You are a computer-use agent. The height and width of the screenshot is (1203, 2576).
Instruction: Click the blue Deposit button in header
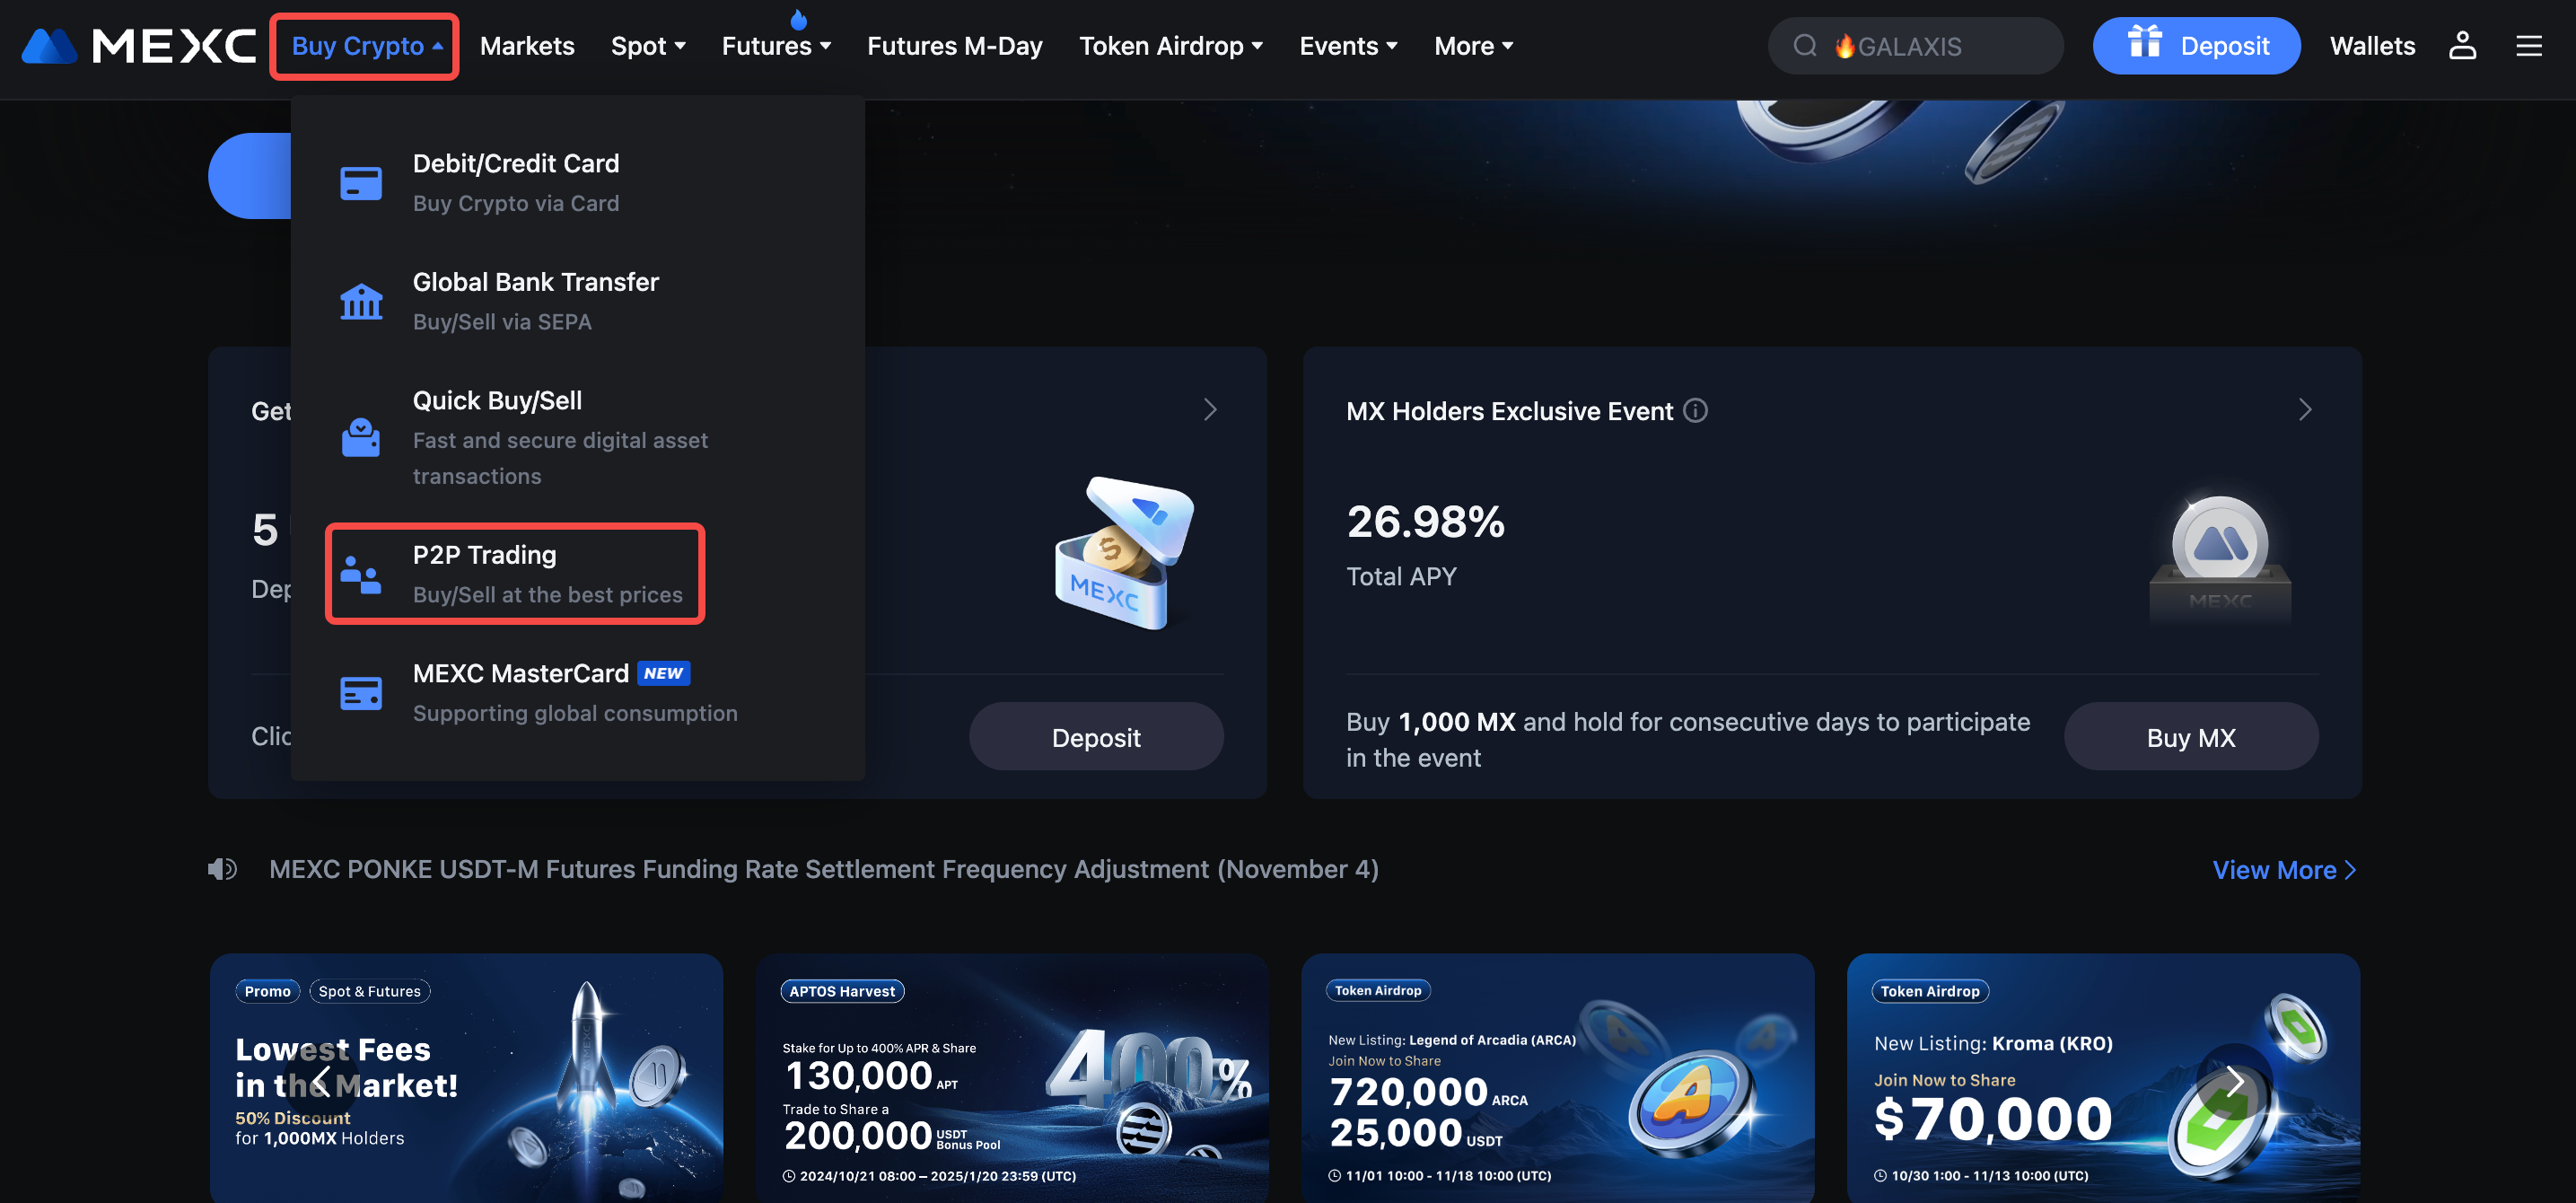pyautogui.click(x=2196, y=46)
